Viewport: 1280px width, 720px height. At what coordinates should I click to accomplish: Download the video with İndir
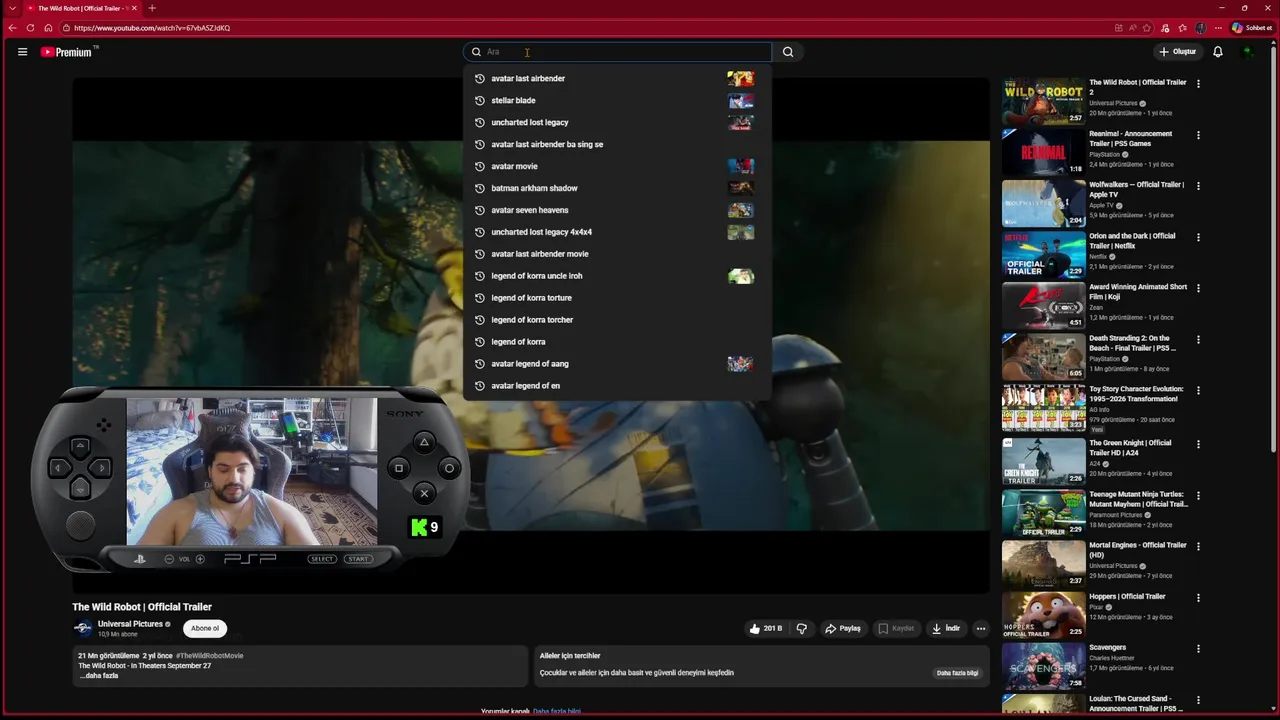pos(946,628)
